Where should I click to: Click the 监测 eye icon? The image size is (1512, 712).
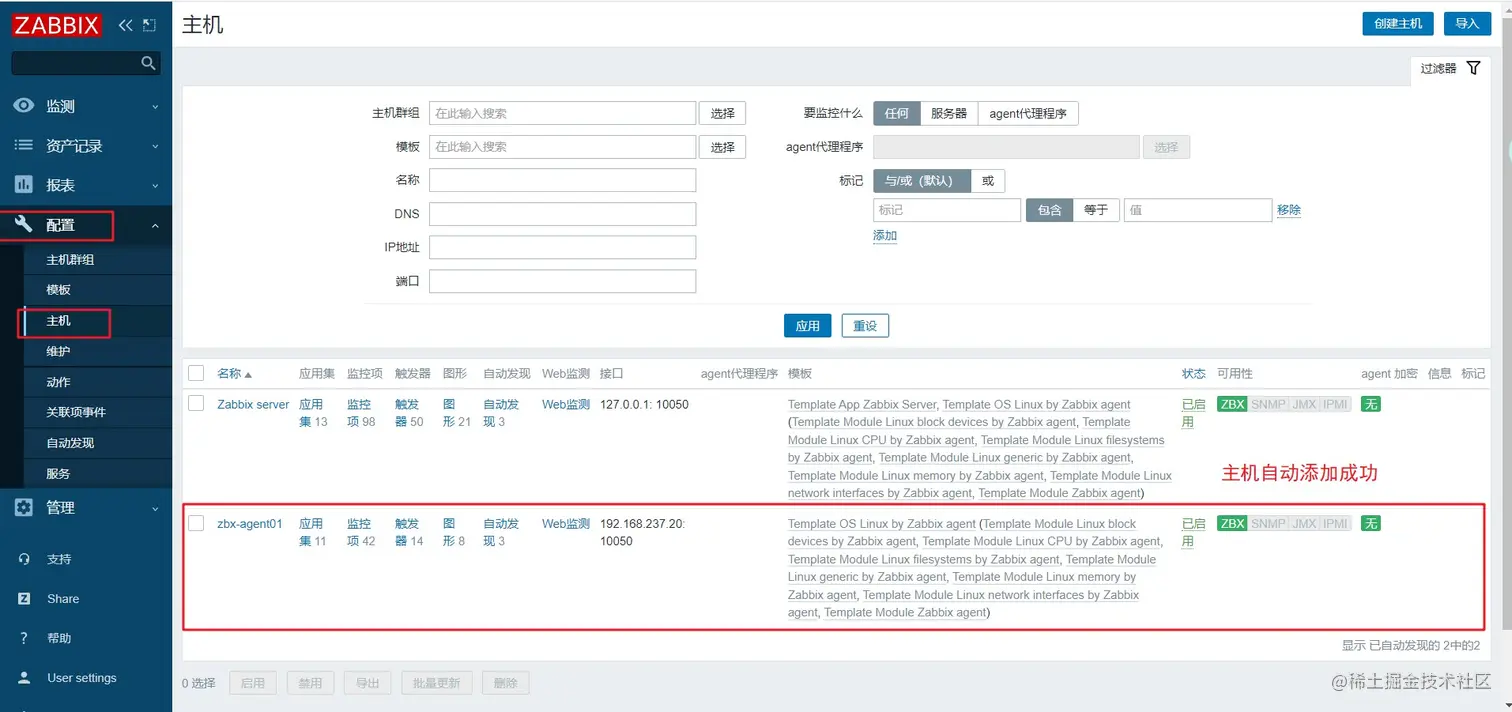pyautogui.click(x=24, y=106)
